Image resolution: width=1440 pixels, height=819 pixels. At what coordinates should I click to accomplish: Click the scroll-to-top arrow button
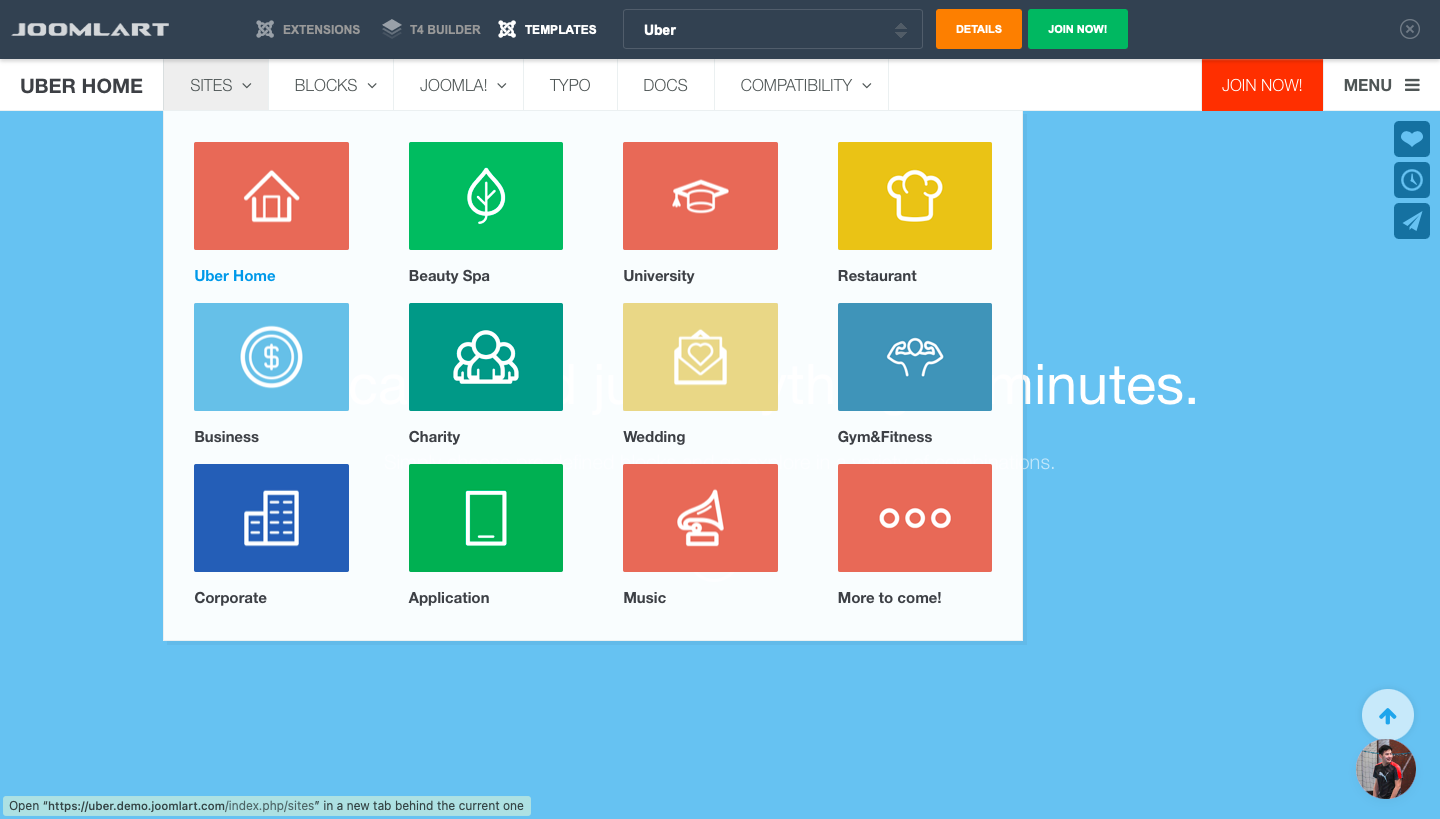[1387, 716]
